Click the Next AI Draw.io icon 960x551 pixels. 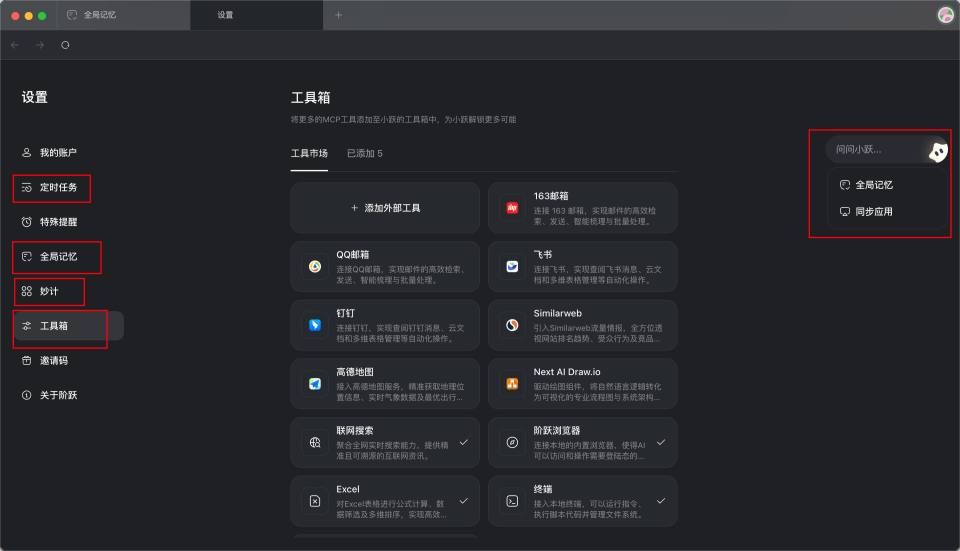(512, 384)
